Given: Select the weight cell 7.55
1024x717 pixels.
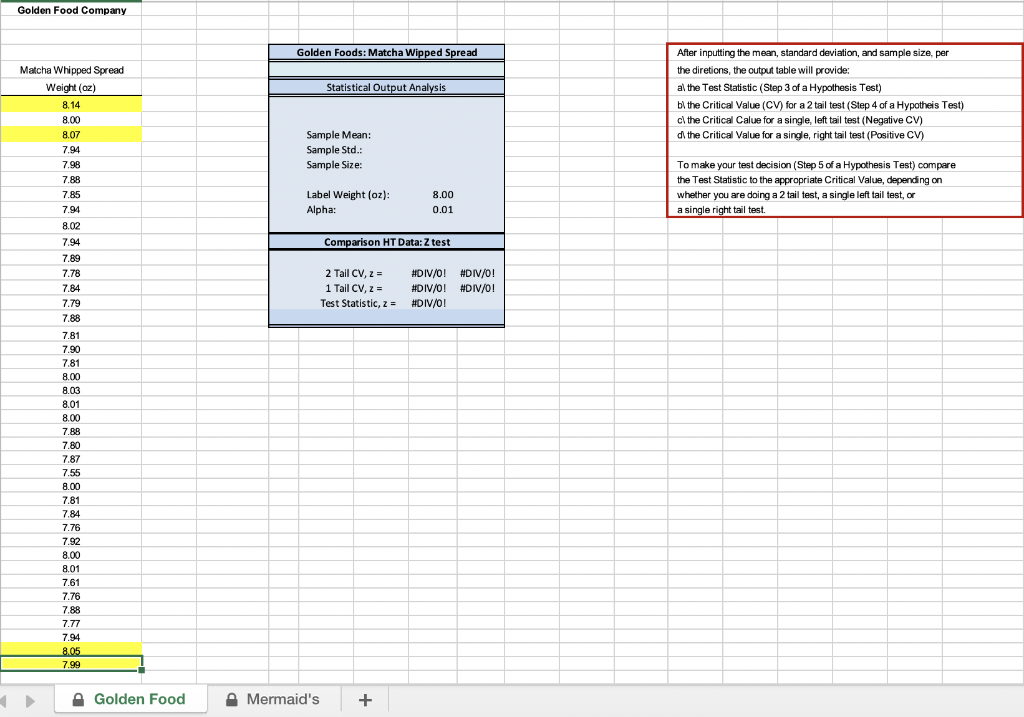Looking at the screenshot, I should (x=71, y=473).
